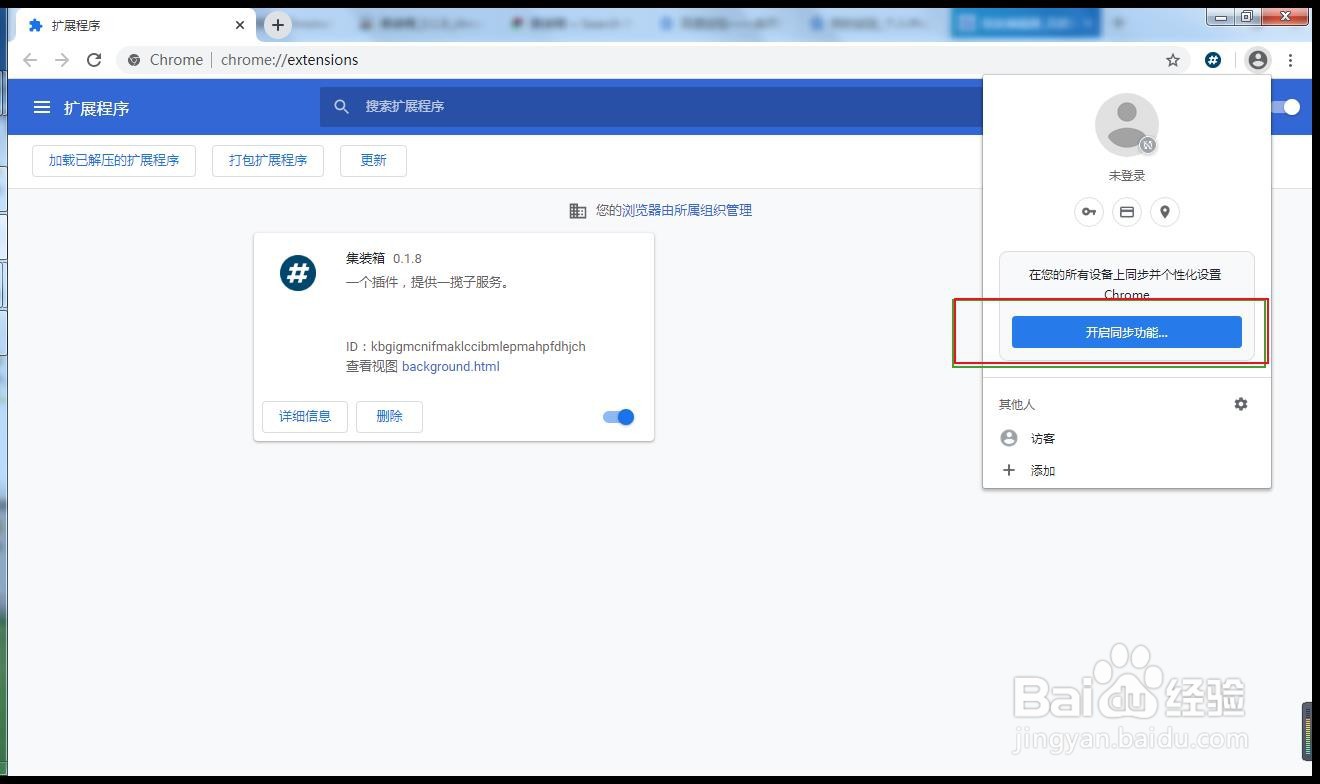Click 开启同步功能 button

click(1127, 332)
